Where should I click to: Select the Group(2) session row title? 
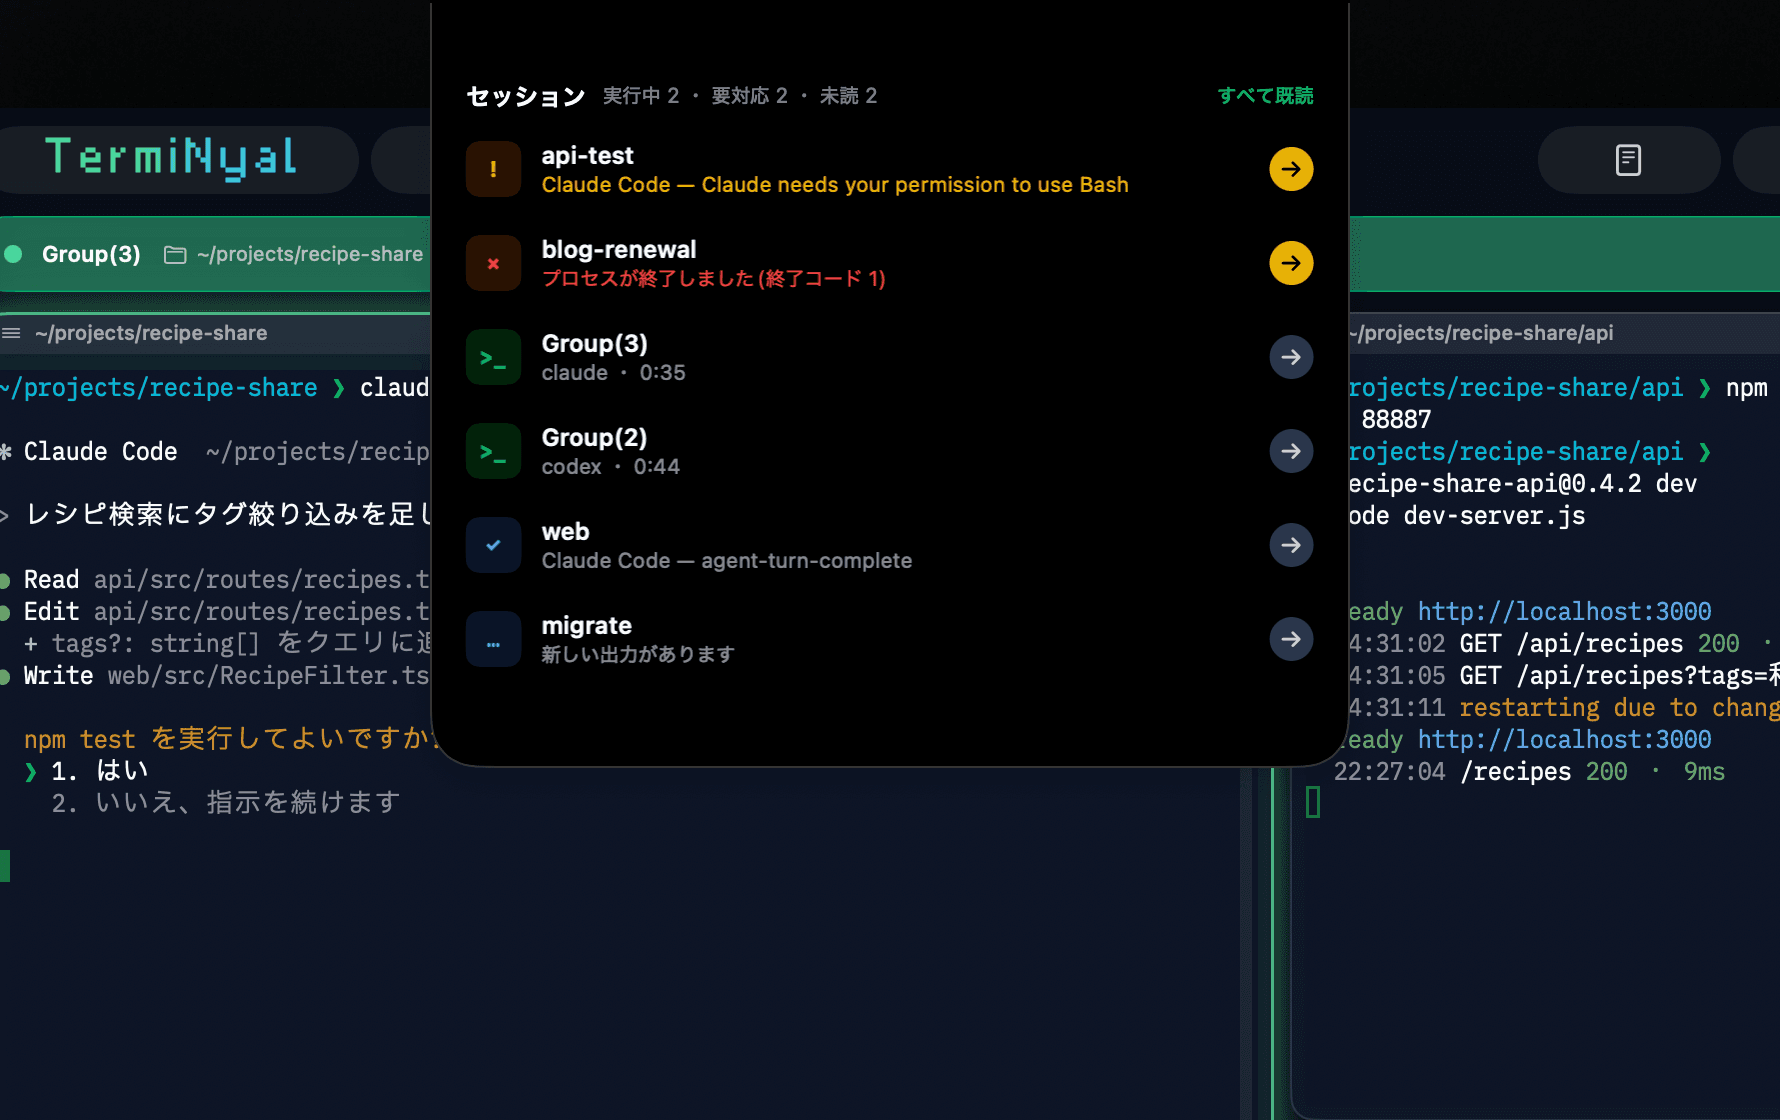(x=594, y=438)
